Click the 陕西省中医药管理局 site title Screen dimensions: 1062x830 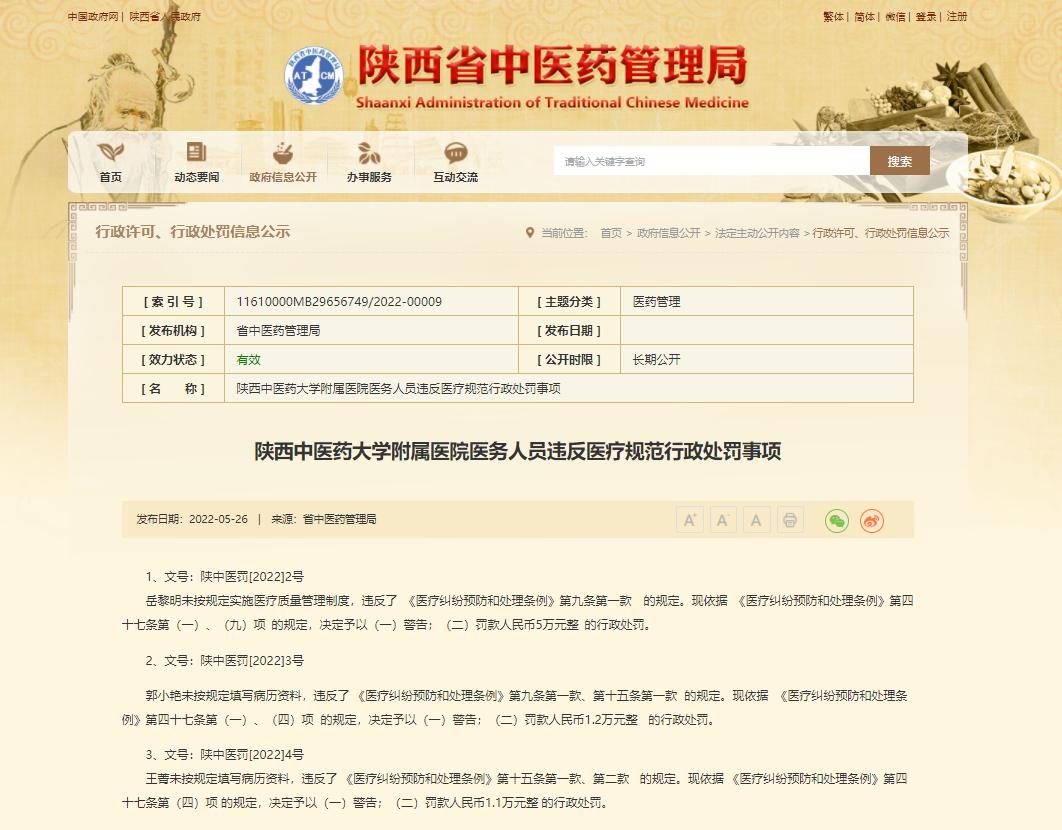point(552,66)
